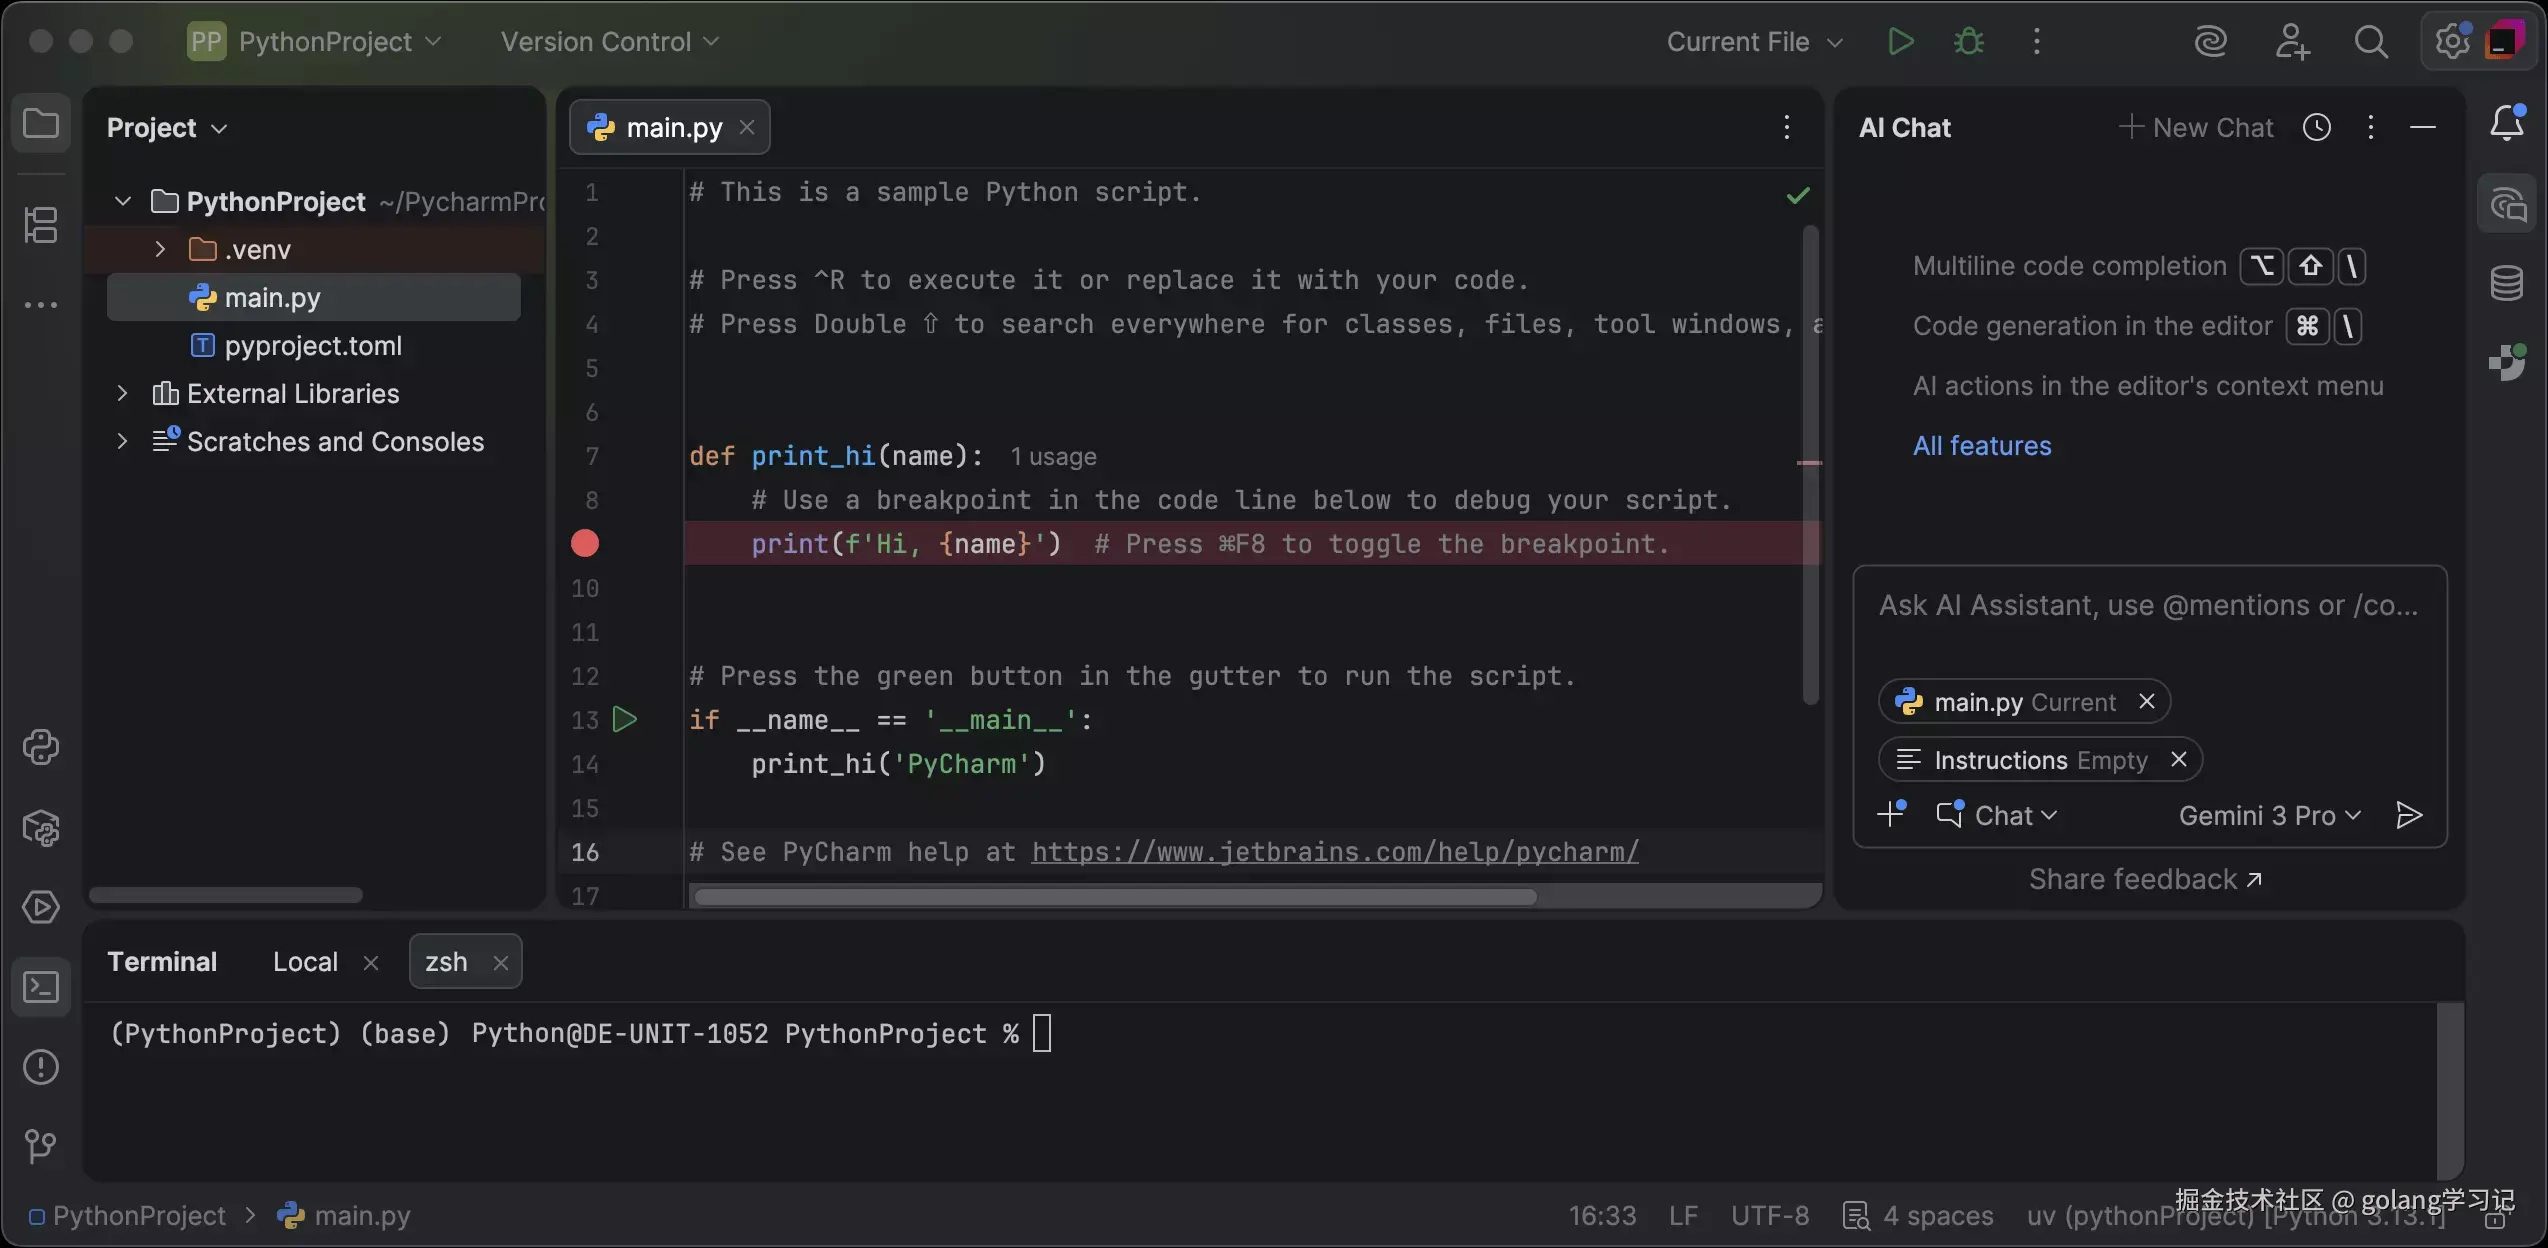Remove the Instructions Empty chip

click(2179, 760)
